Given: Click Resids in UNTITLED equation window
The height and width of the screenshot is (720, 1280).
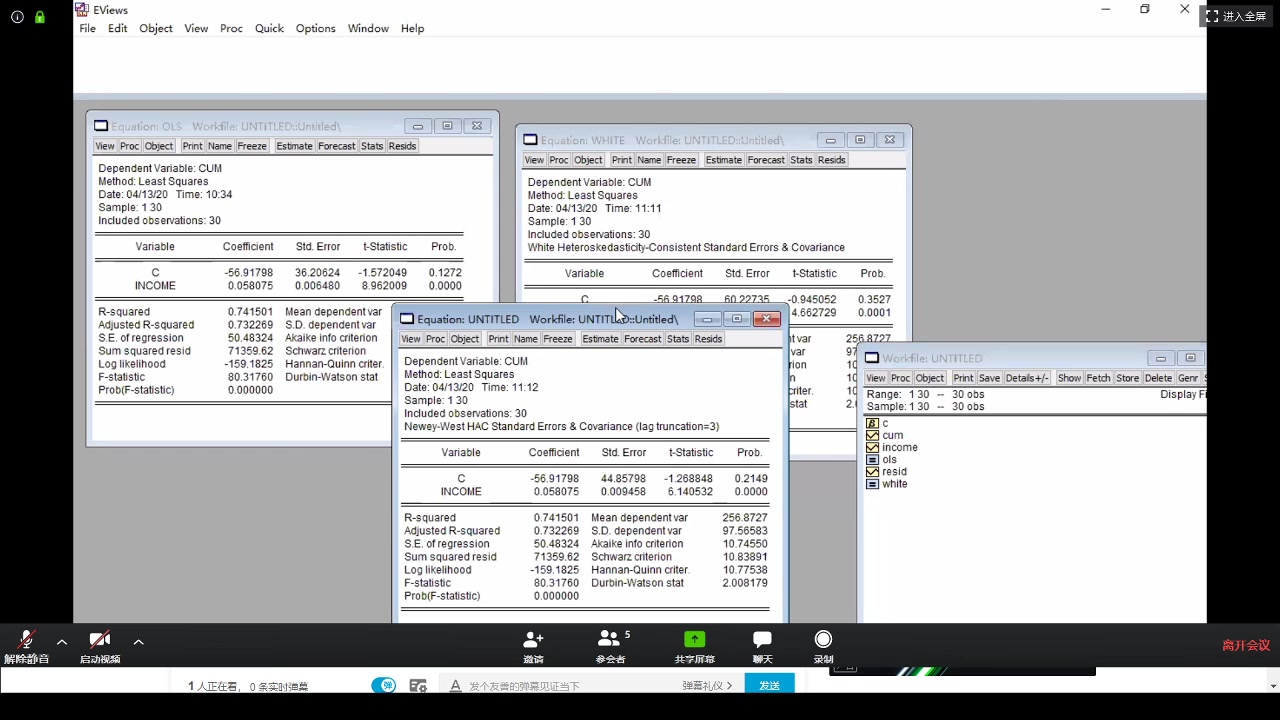Looking at the screenshot, I should pyautogui.click(x=708, y=339).
